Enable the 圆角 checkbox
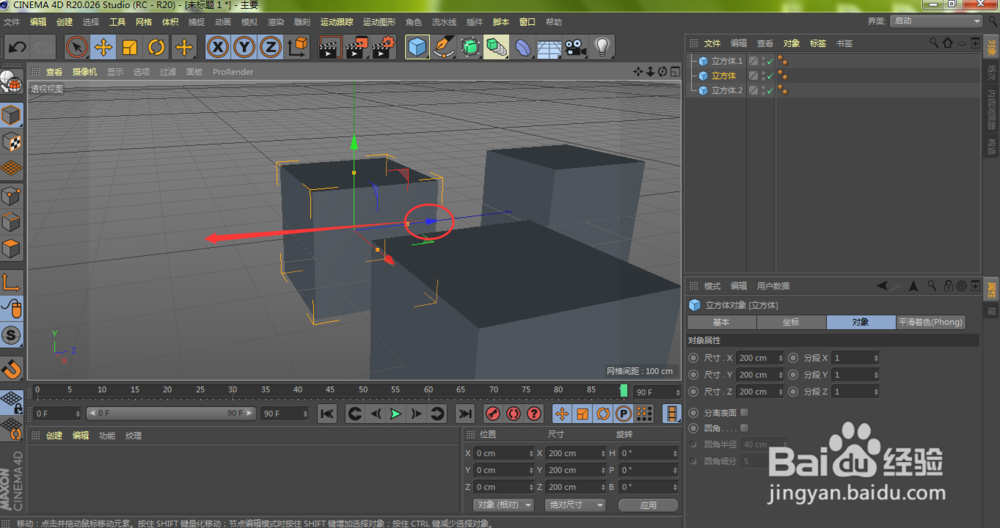1000x528 pixels. (744, 428)
